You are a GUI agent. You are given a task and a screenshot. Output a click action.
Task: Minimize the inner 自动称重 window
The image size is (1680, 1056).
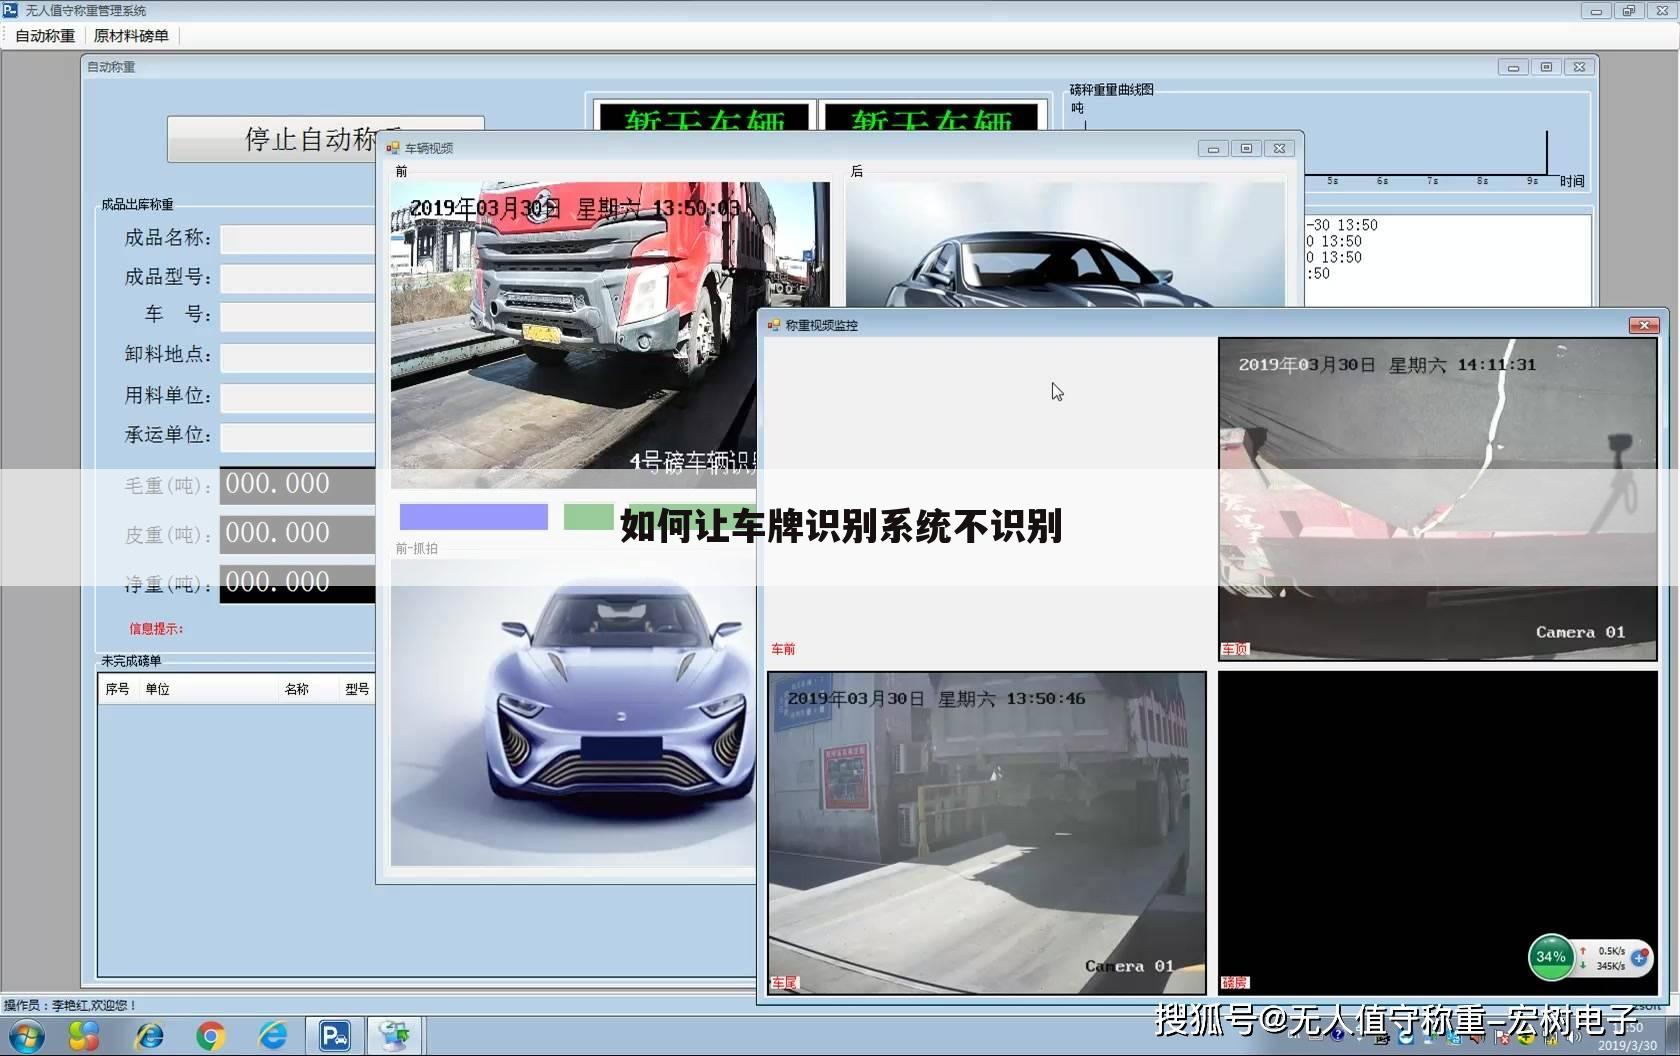pyautogui.click(x=1513, y=68)
